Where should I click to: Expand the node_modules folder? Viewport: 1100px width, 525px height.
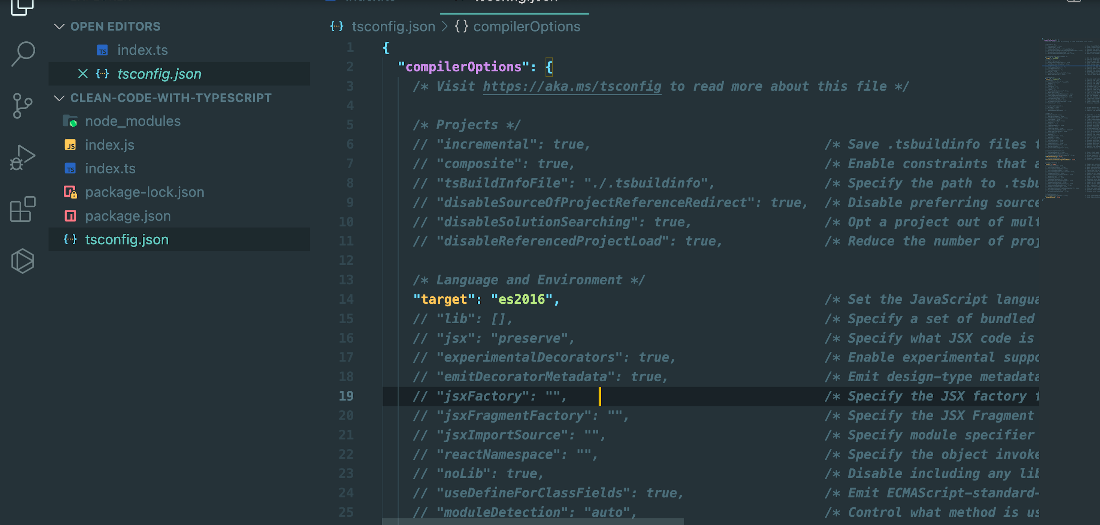click(133, 121)
